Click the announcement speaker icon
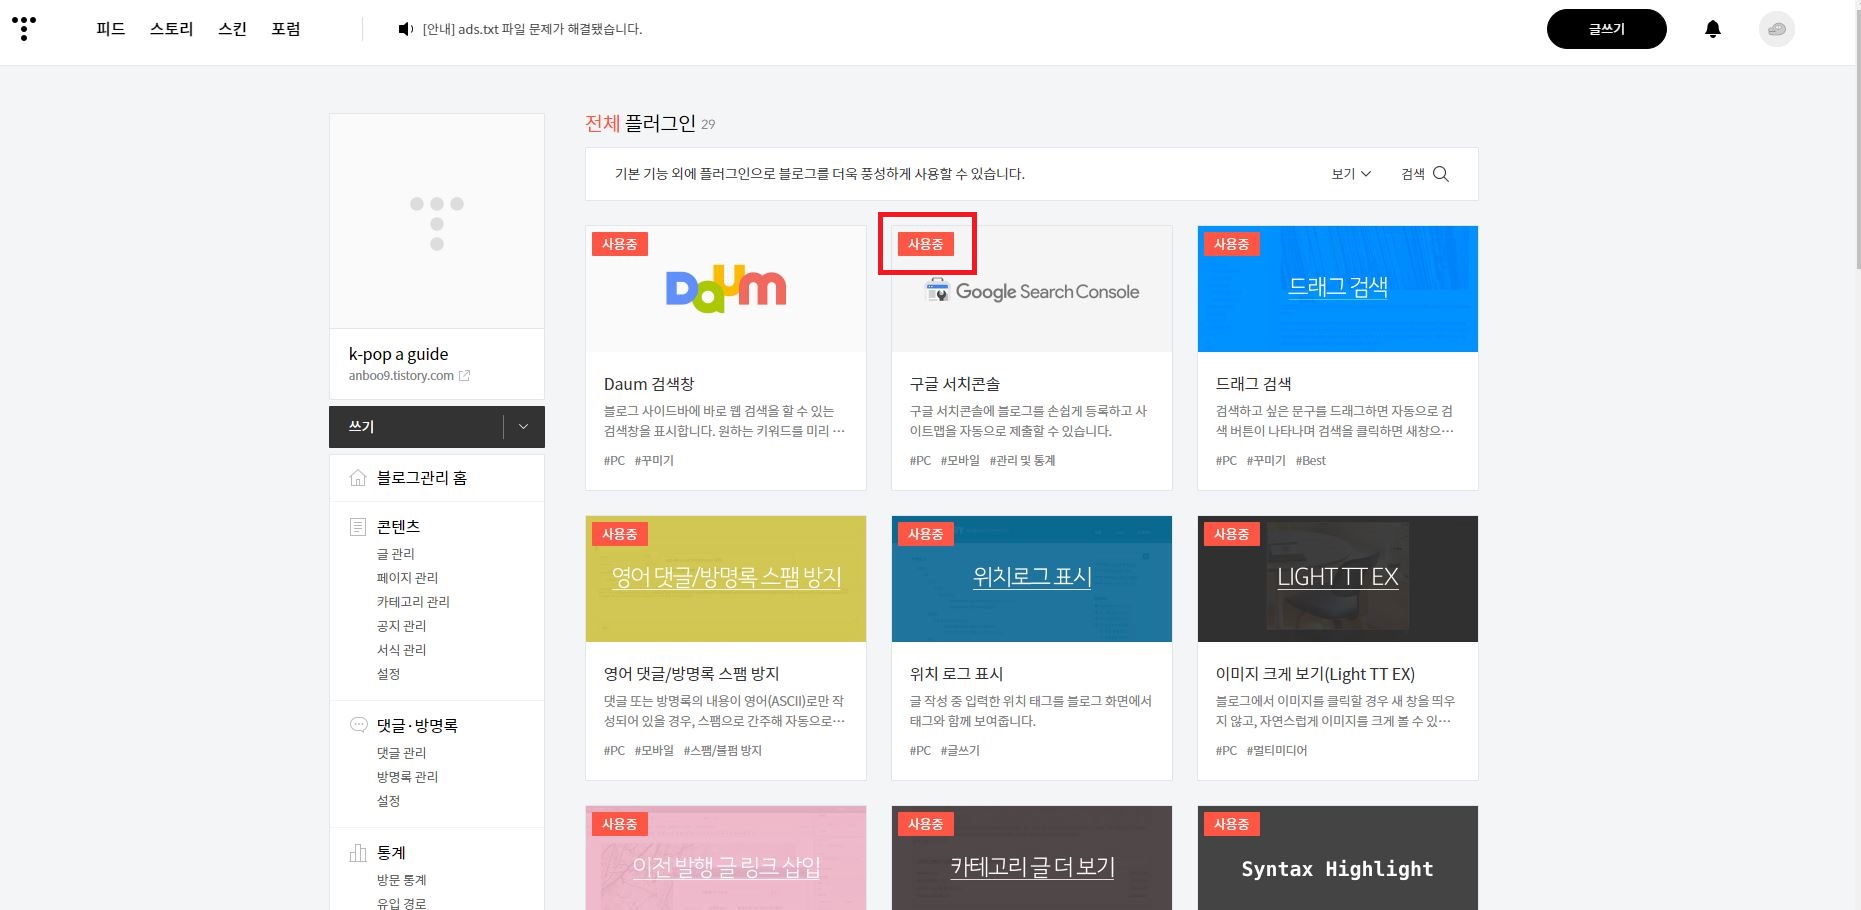Screen dimensions: 1861x910 [x=405, y=29]
